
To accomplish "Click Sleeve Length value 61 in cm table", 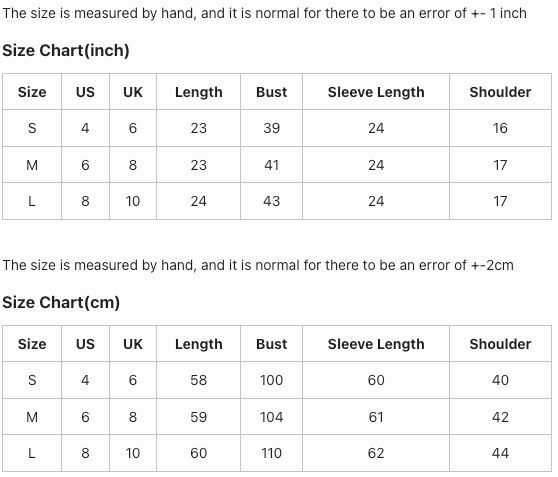I will coord(376,417).
